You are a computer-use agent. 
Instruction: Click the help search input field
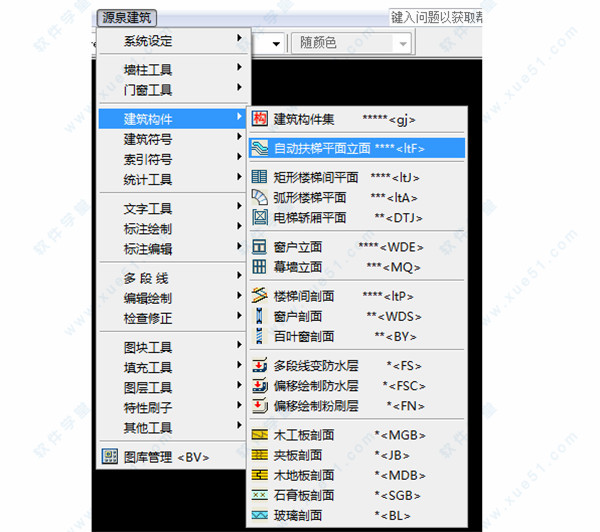[435, 17]
